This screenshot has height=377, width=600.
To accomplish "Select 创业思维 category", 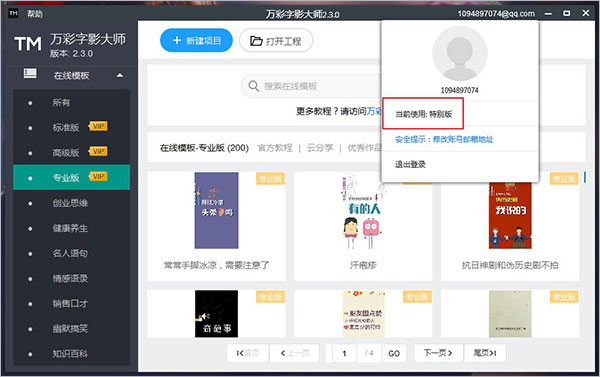I will [x=72, y=203].
